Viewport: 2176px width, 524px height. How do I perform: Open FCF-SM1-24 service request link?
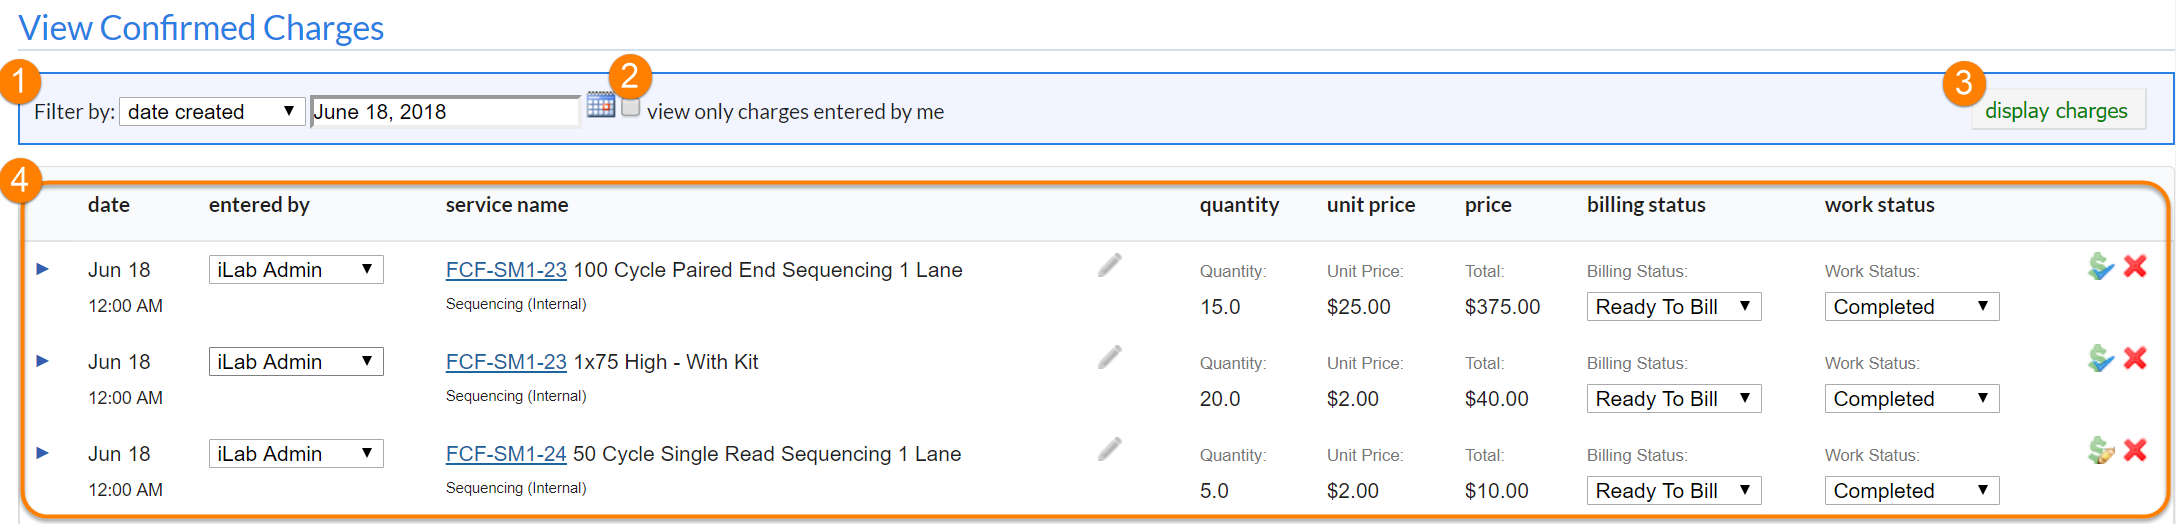point(506,454)
